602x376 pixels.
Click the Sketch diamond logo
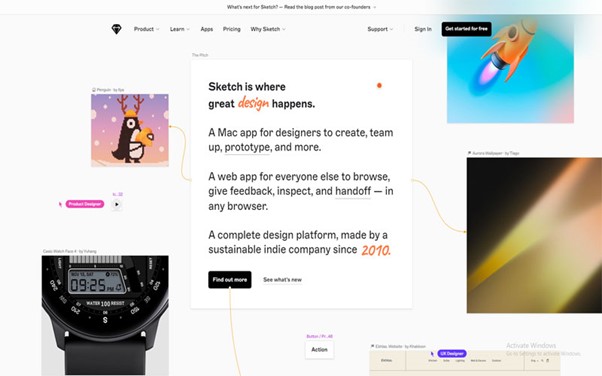point(116,29)
